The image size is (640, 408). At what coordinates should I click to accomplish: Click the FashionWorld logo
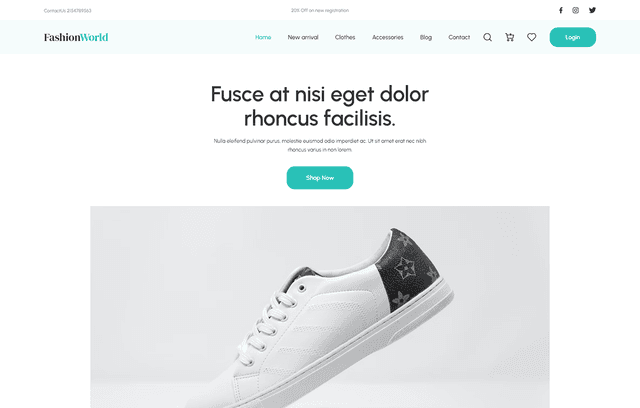[x=76, y=37]
